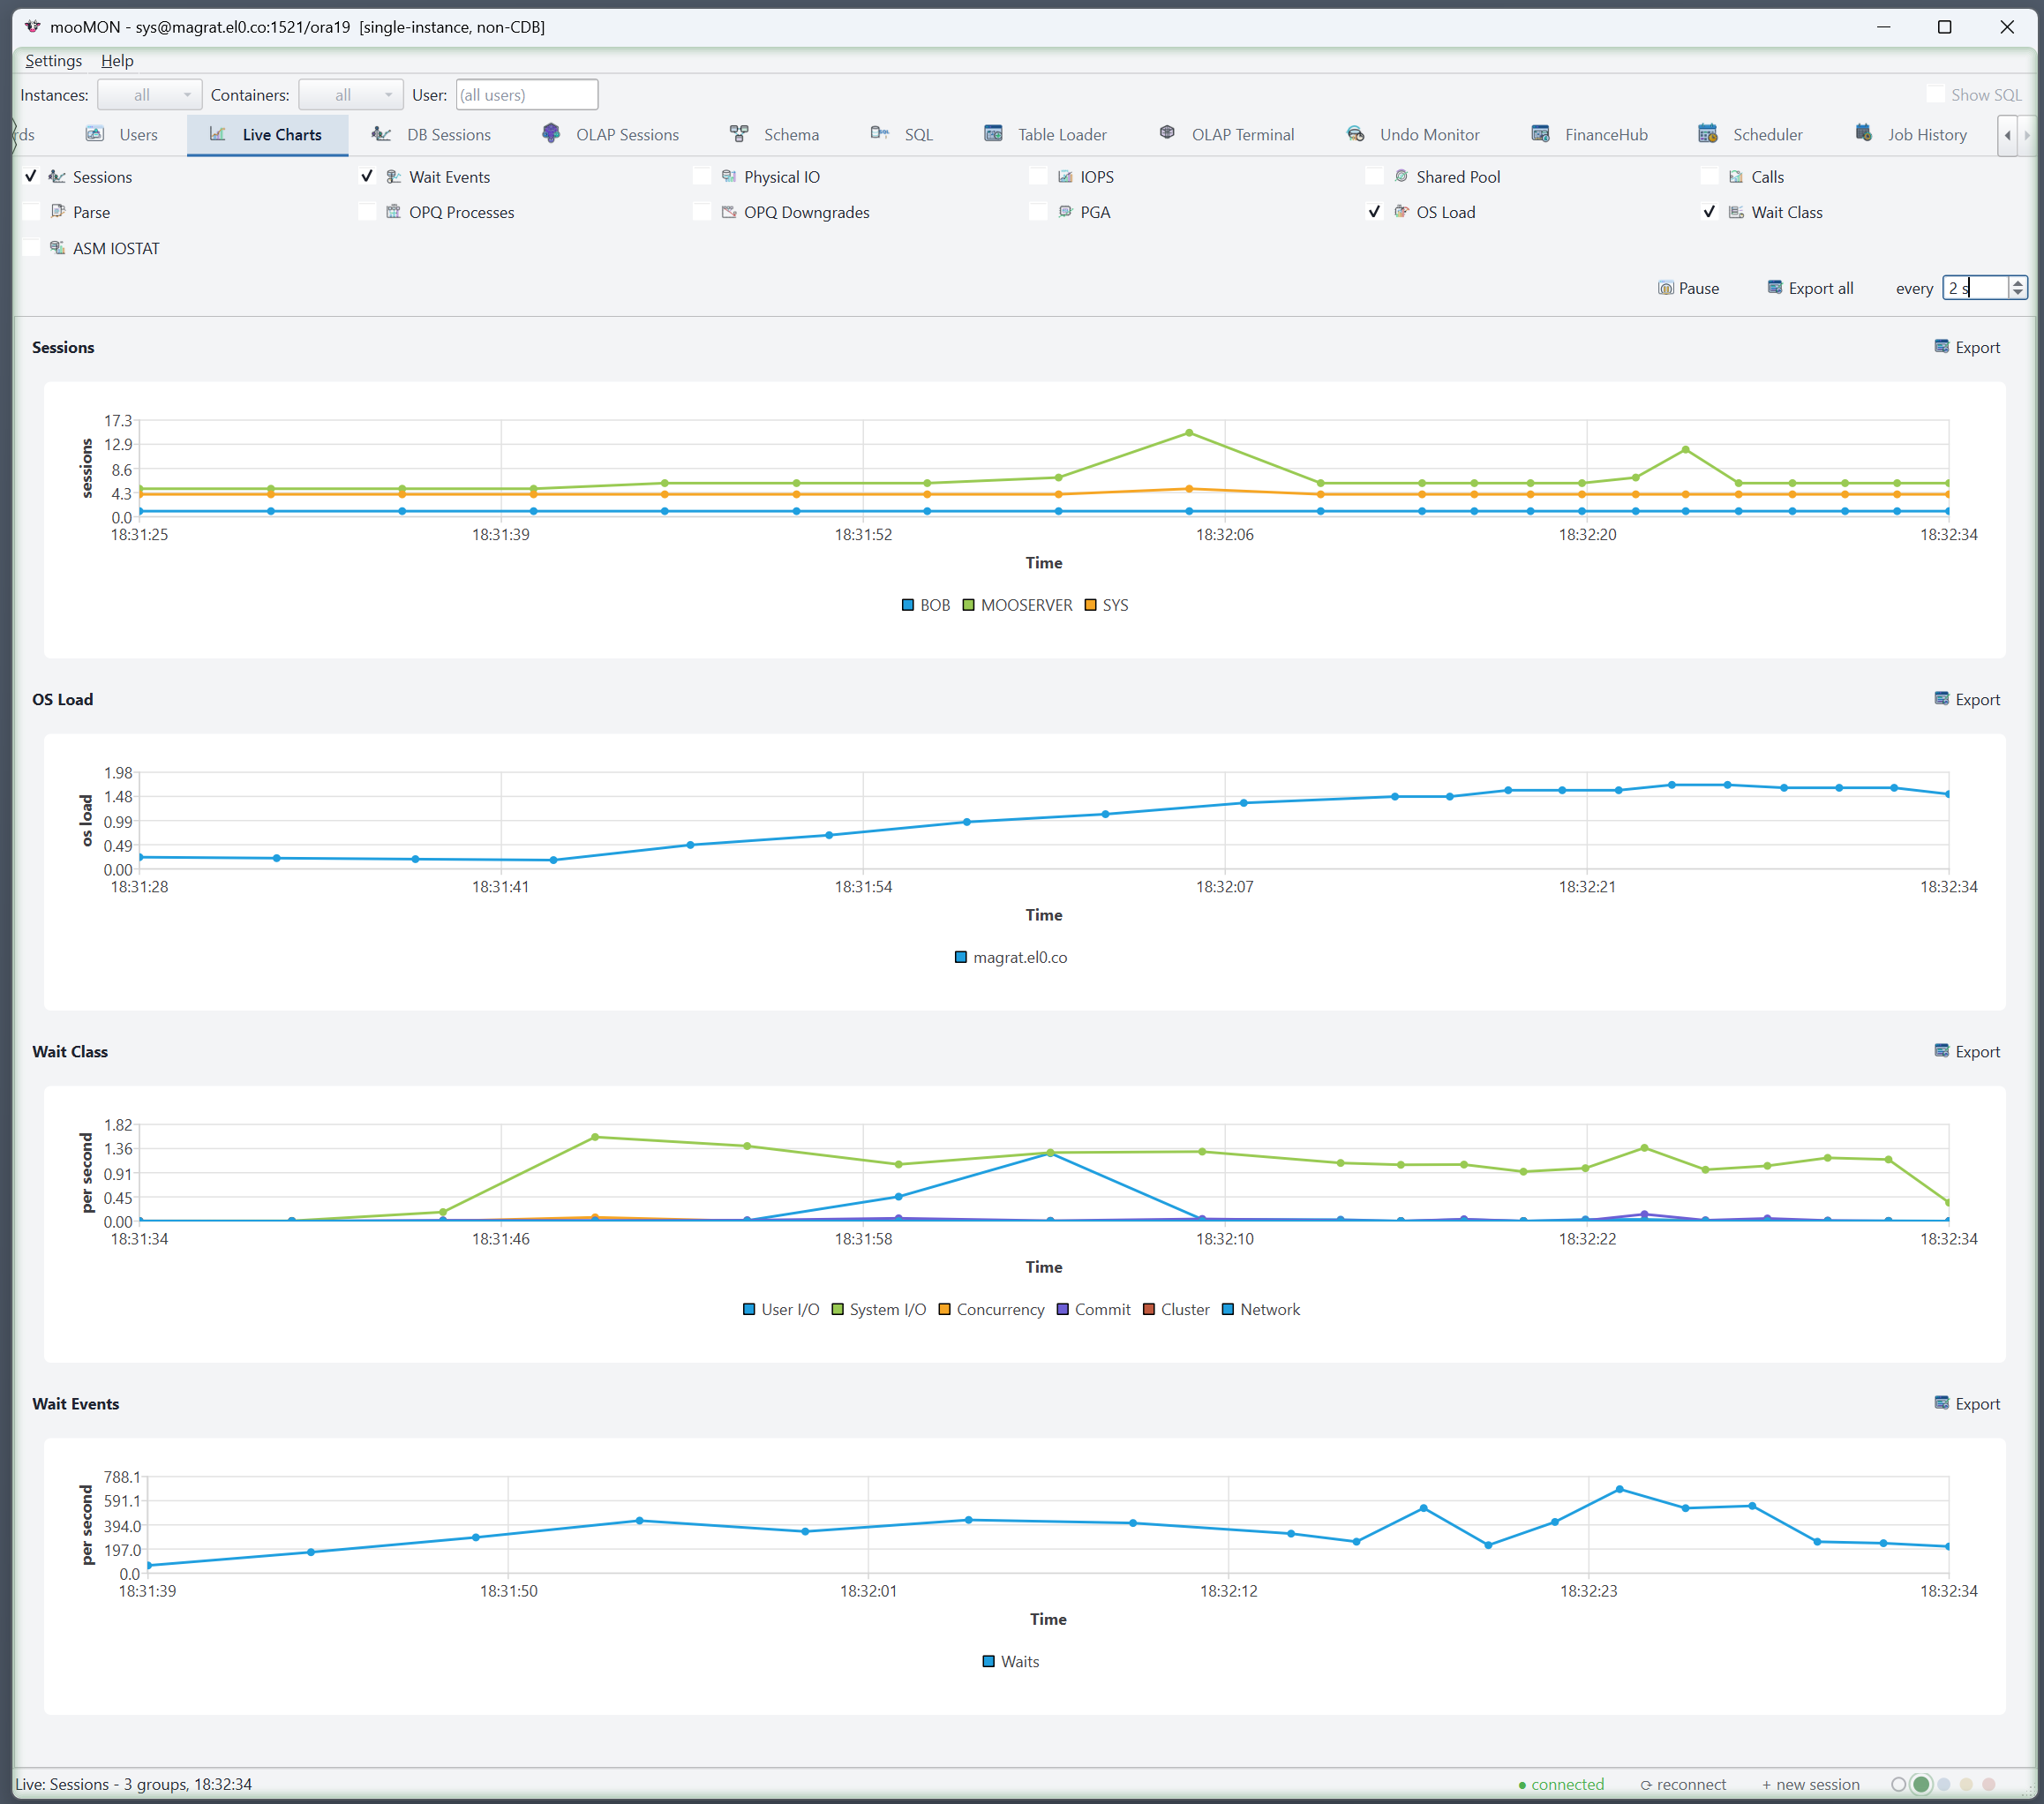This screenshot has width=2044, height=1804.
Task: Decrease the refresh interval with down arrow
Action: 2018,294
